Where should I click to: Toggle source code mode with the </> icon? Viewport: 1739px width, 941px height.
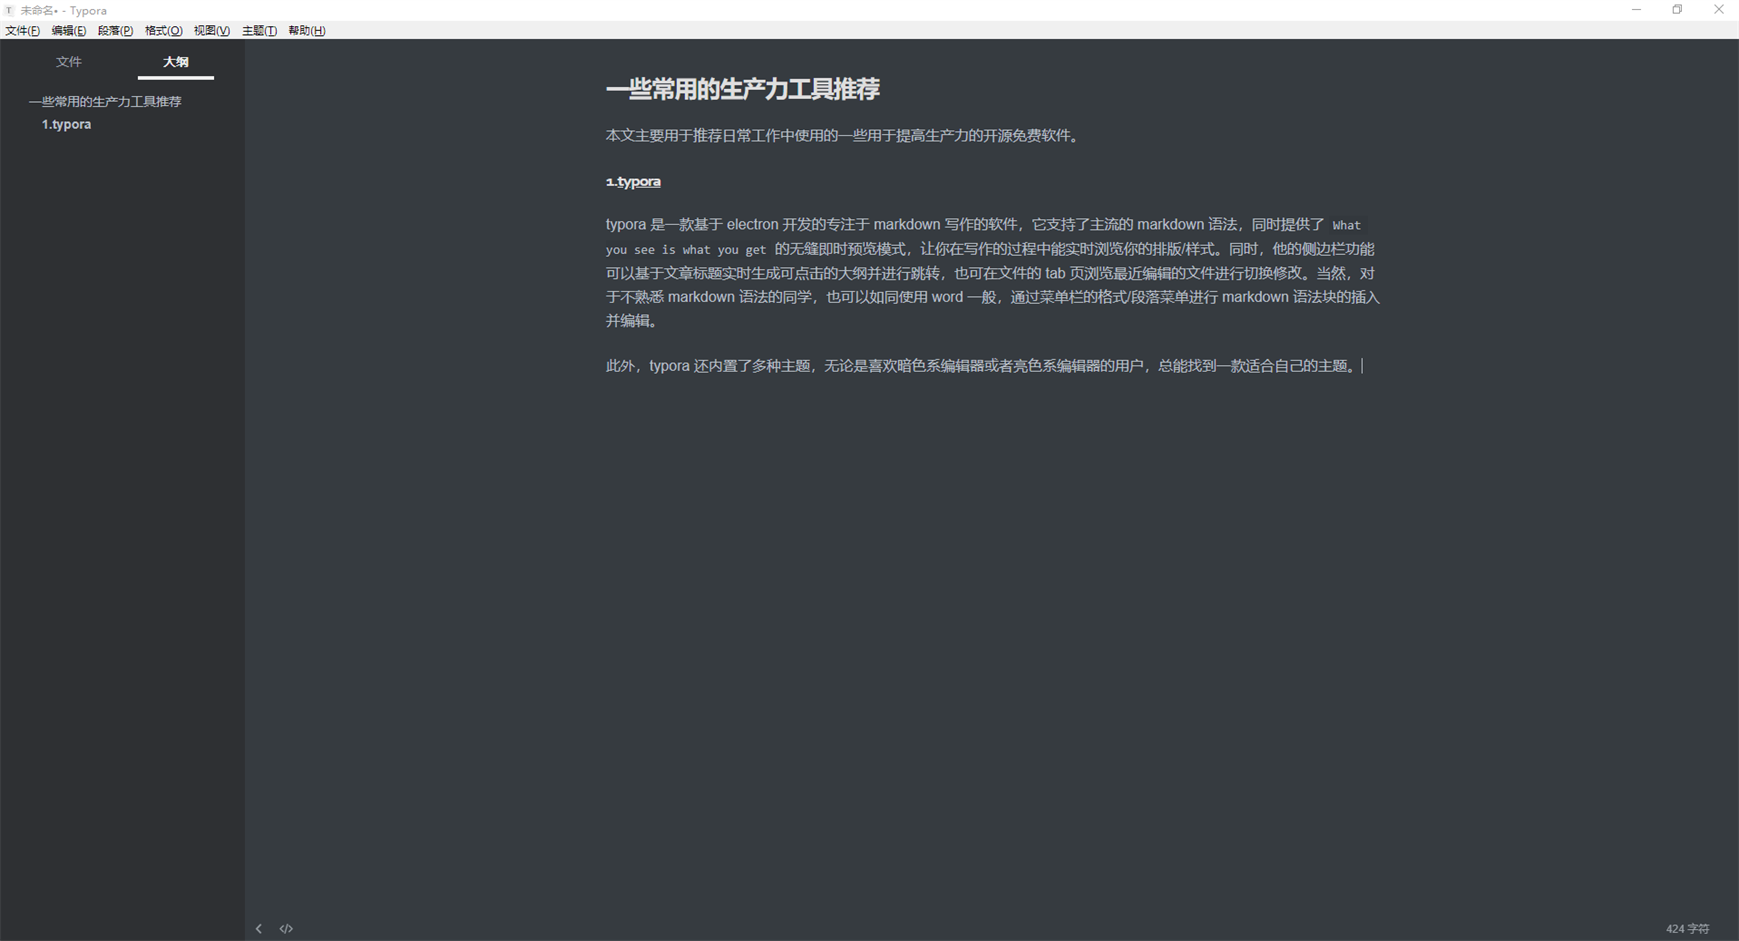point(286,928)
